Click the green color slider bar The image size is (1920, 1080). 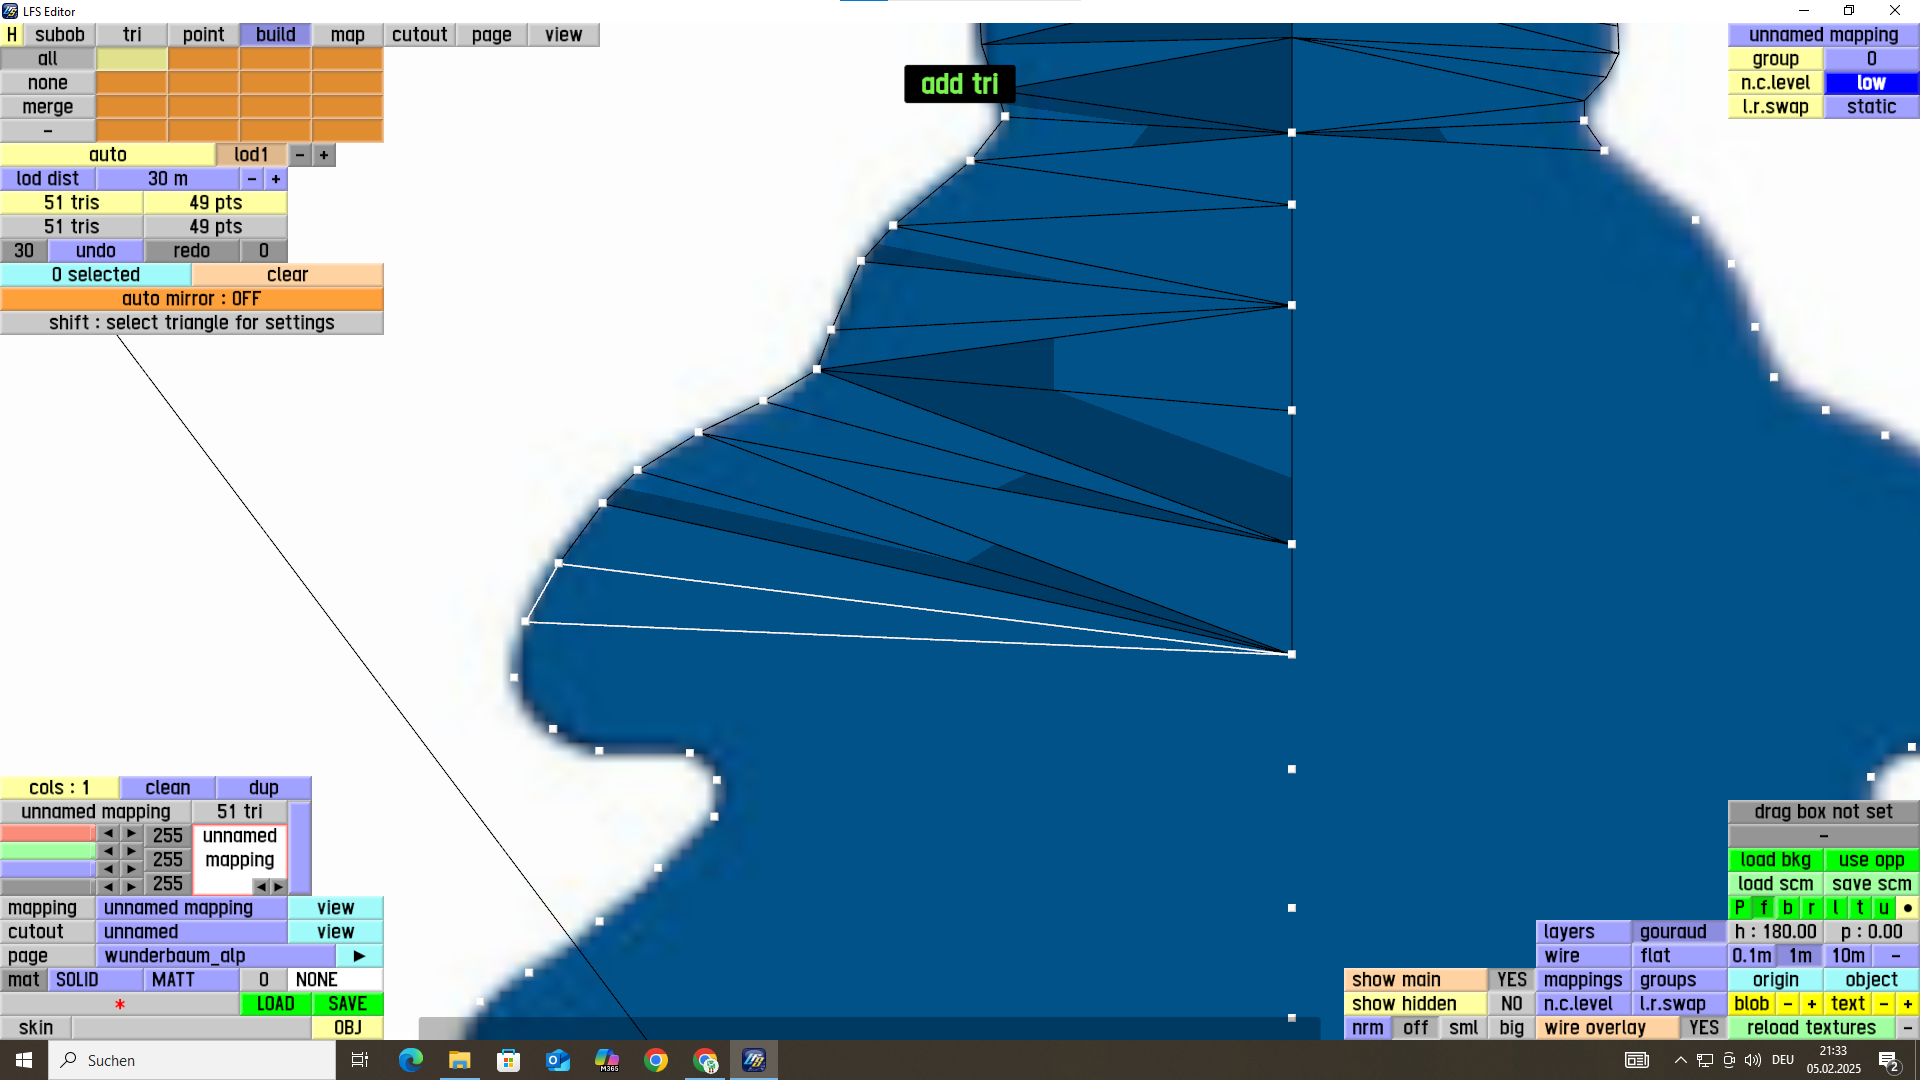point(47,852)
